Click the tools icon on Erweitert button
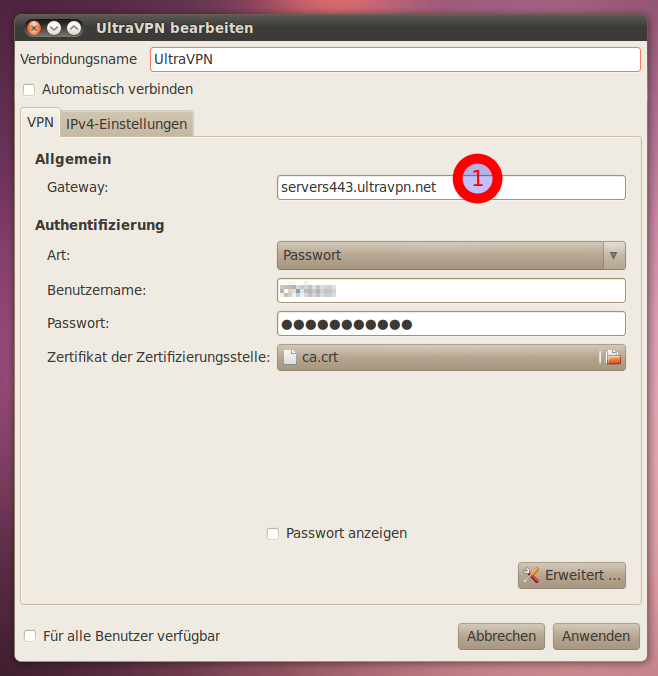The height and width of the screenshot is (676, 658). coord(531,575)
